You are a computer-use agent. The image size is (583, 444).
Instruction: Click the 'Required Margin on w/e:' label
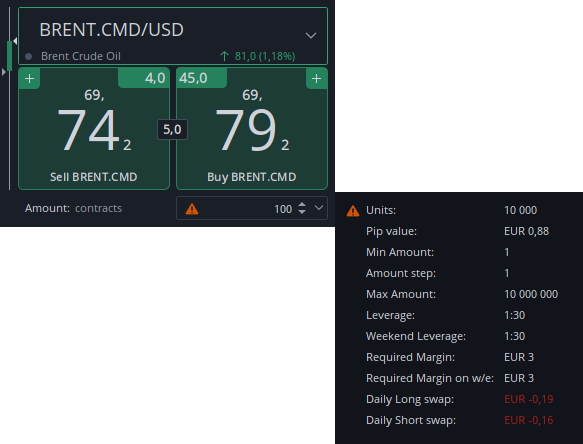pos(430,378)
